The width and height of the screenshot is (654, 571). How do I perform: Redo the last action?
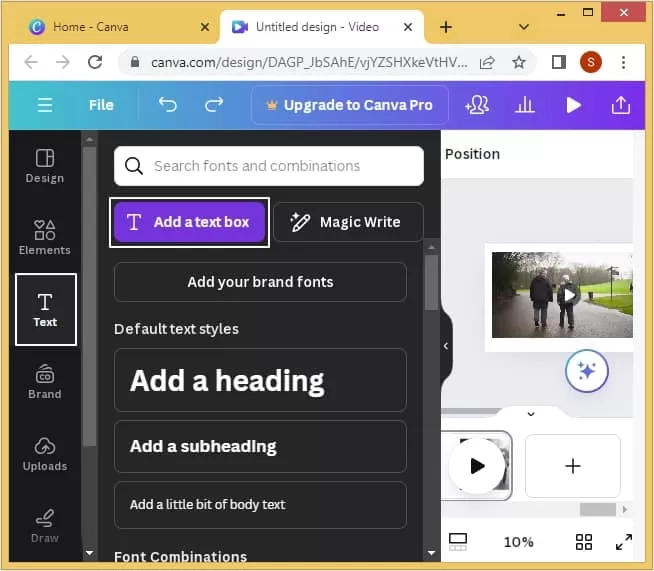(x=214, y=105)
